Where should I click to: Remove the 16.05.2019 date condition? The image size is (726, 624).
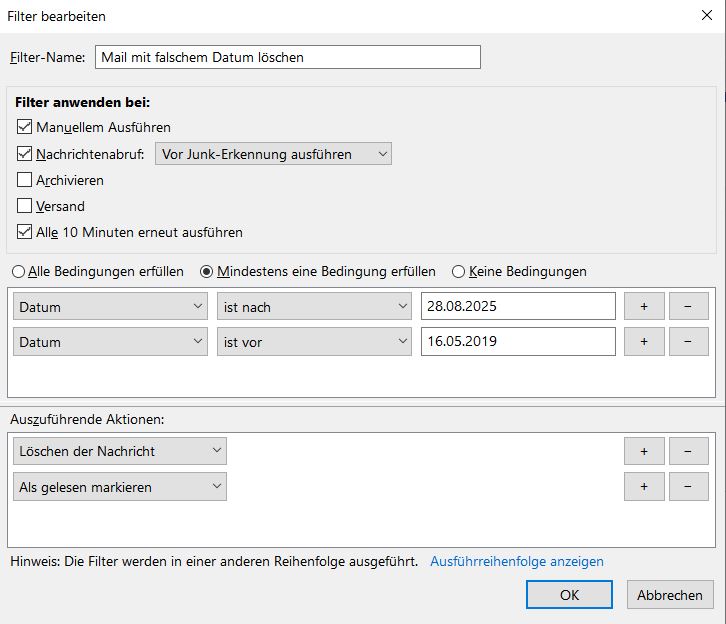click(x=688, y=342)
